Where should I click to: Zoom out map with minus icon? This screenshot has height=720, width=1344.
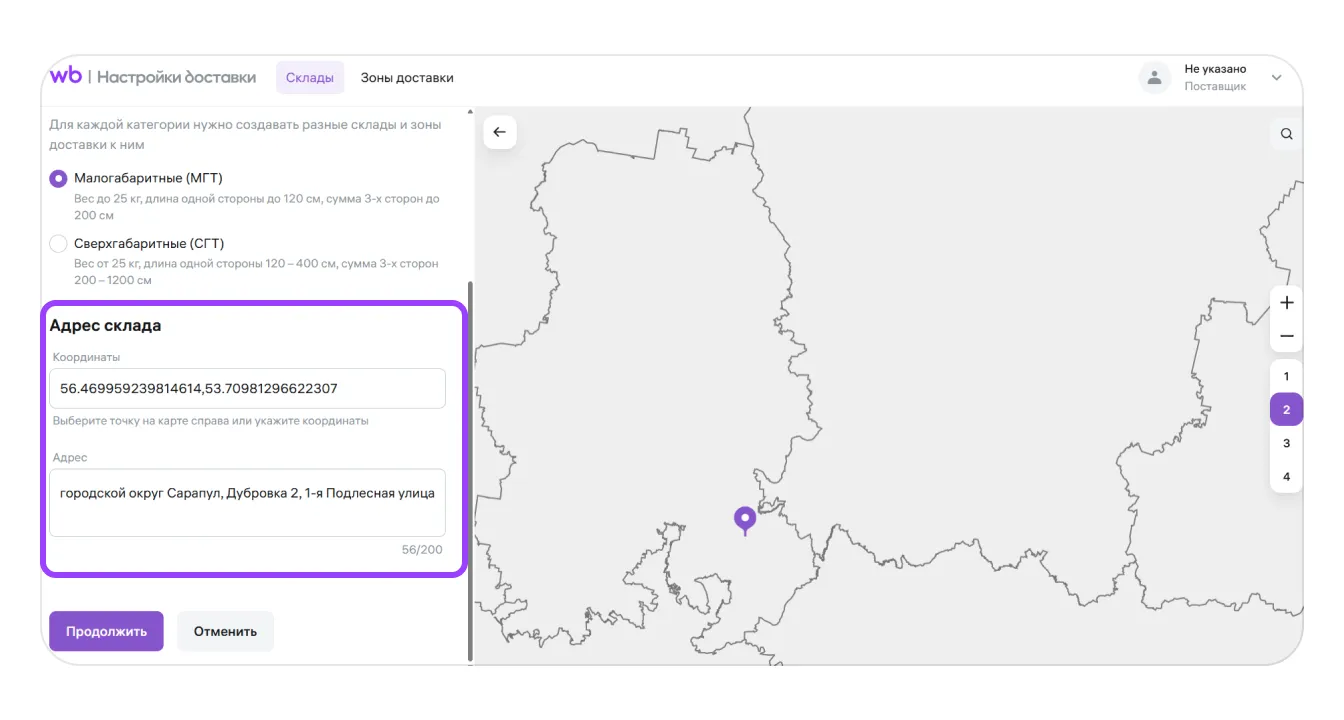pyautogui.click(x=1286, y=336)
